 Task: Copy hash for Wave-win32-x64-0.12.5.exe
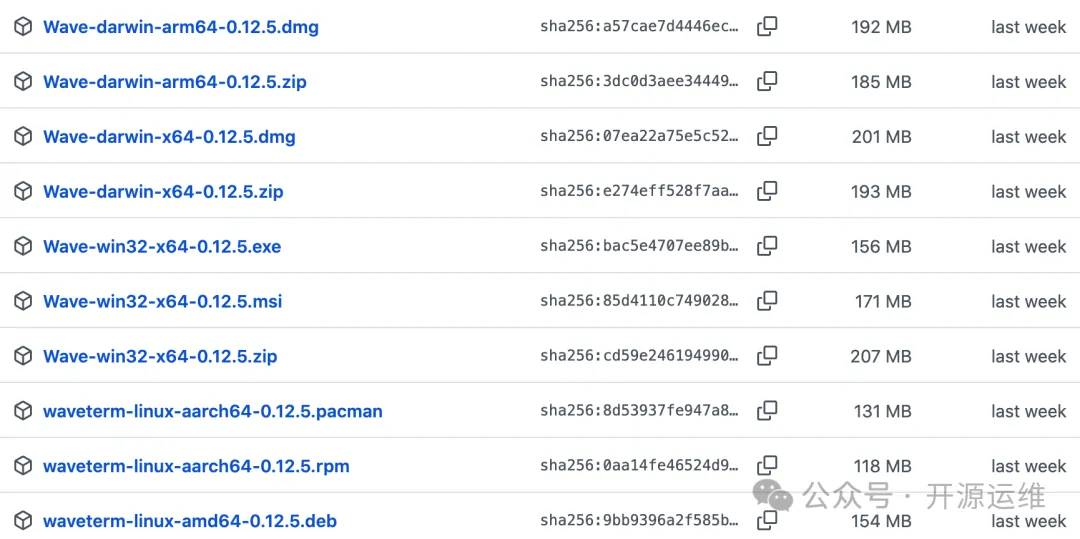767,247
